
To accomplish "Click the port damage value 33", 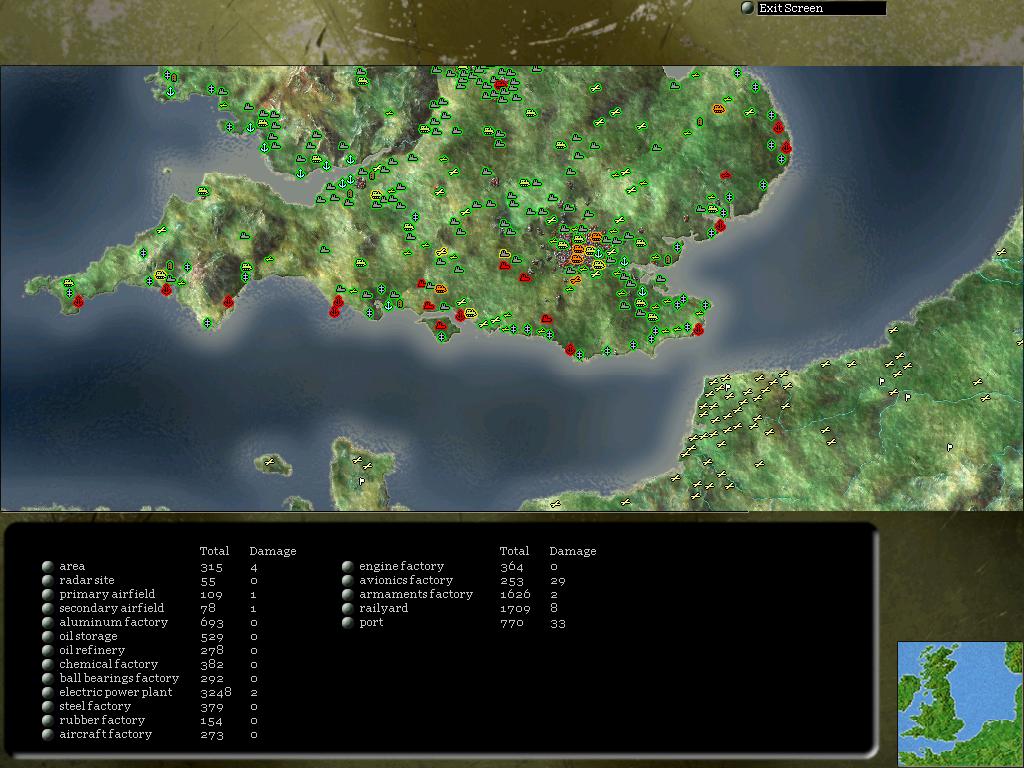I will [x=558, y=623].
